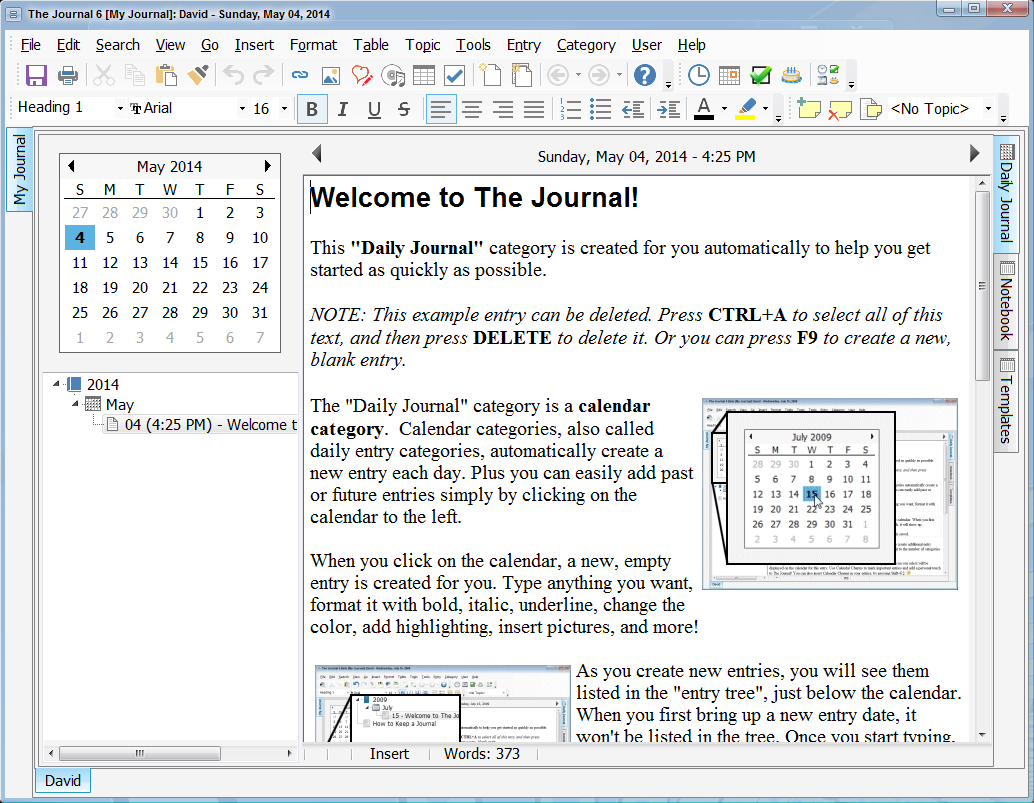Align text to the left
Viewport: 1034px width, 803px height.
(441, 109)
